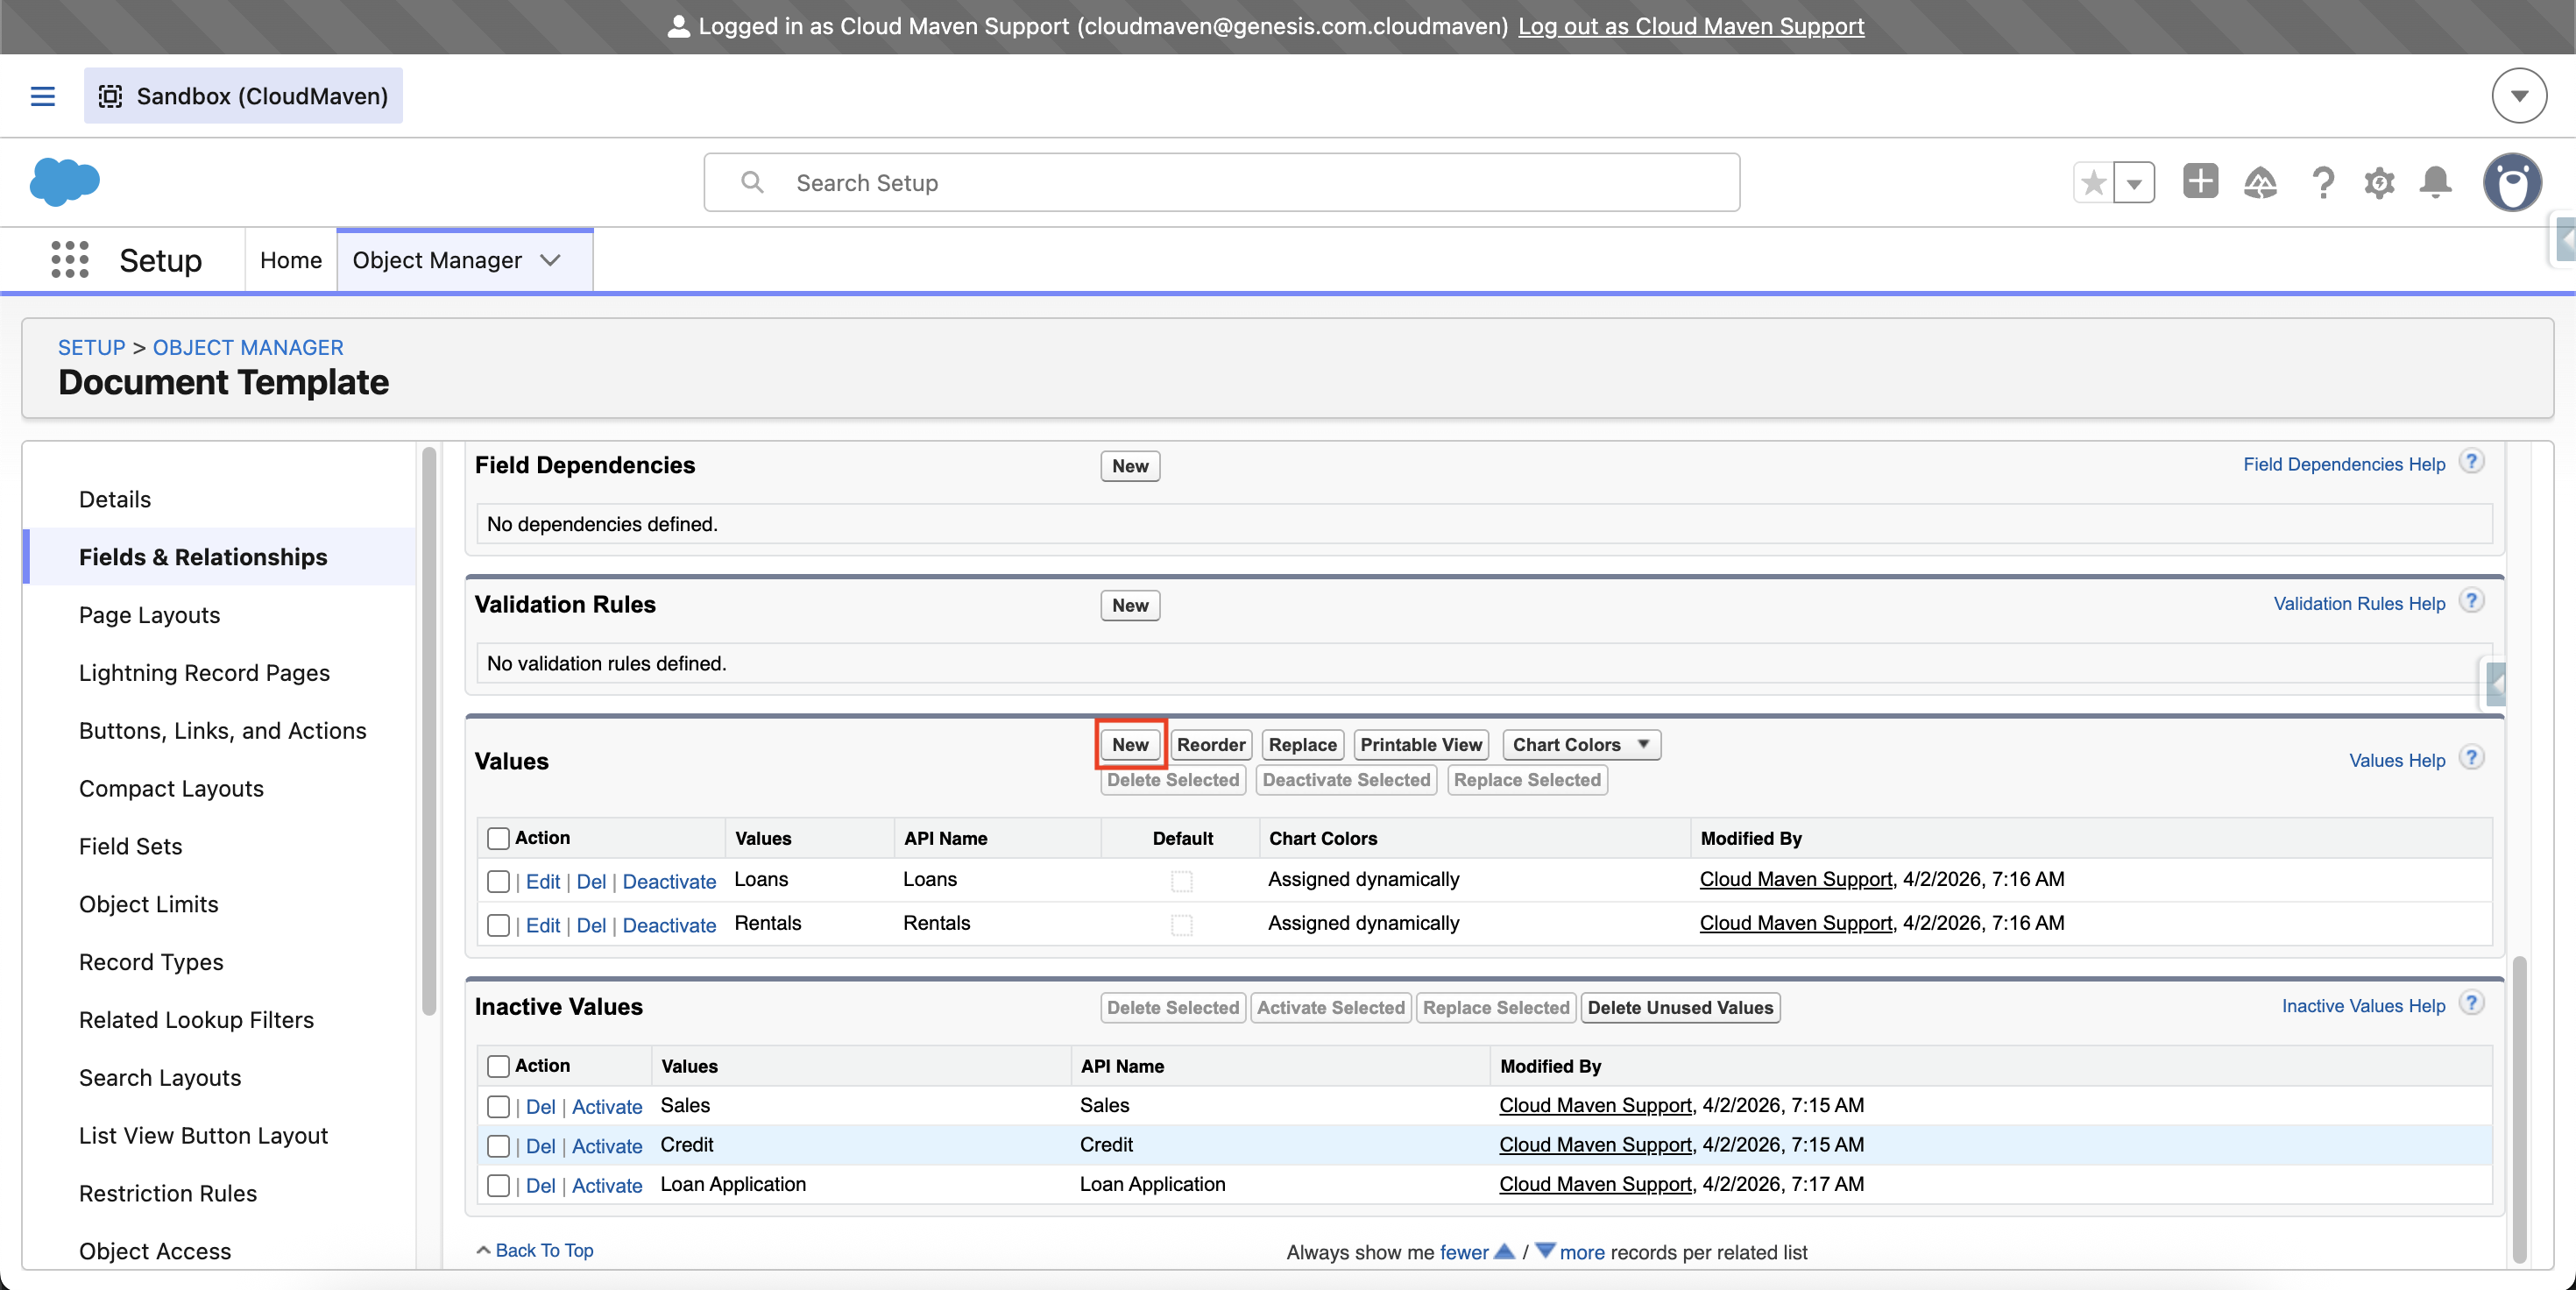Toggle the Default checkbox for Rentals

click(x=1182, y=925)
